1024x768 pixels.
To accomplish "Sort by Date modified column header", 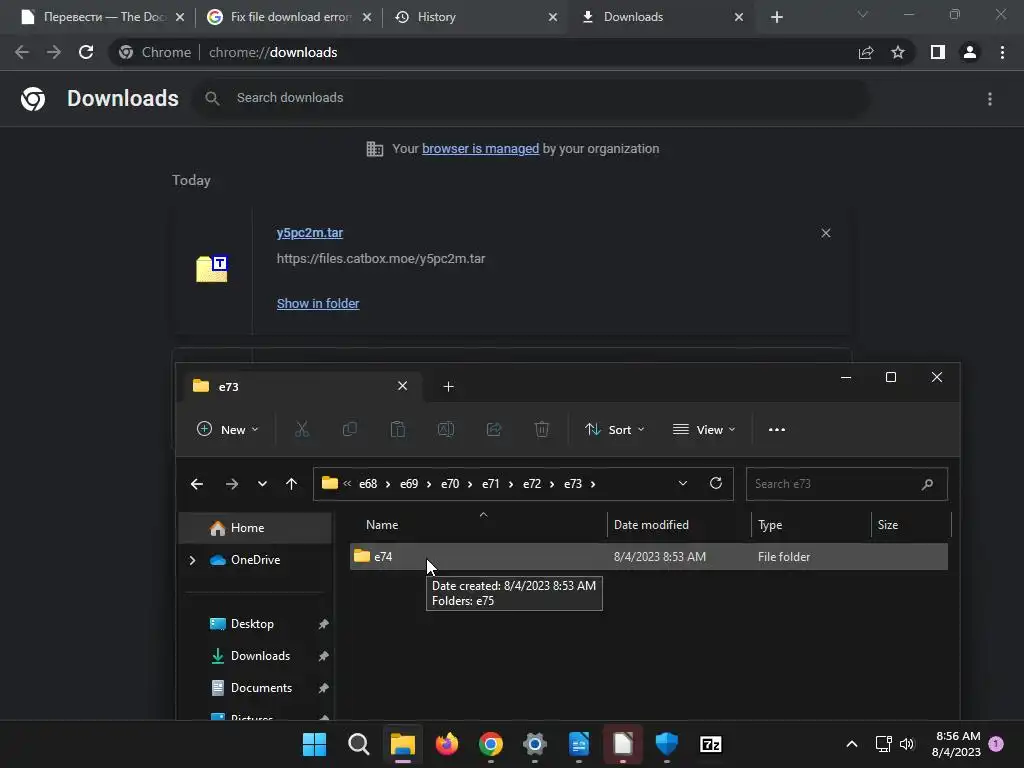I will point(679,525).
